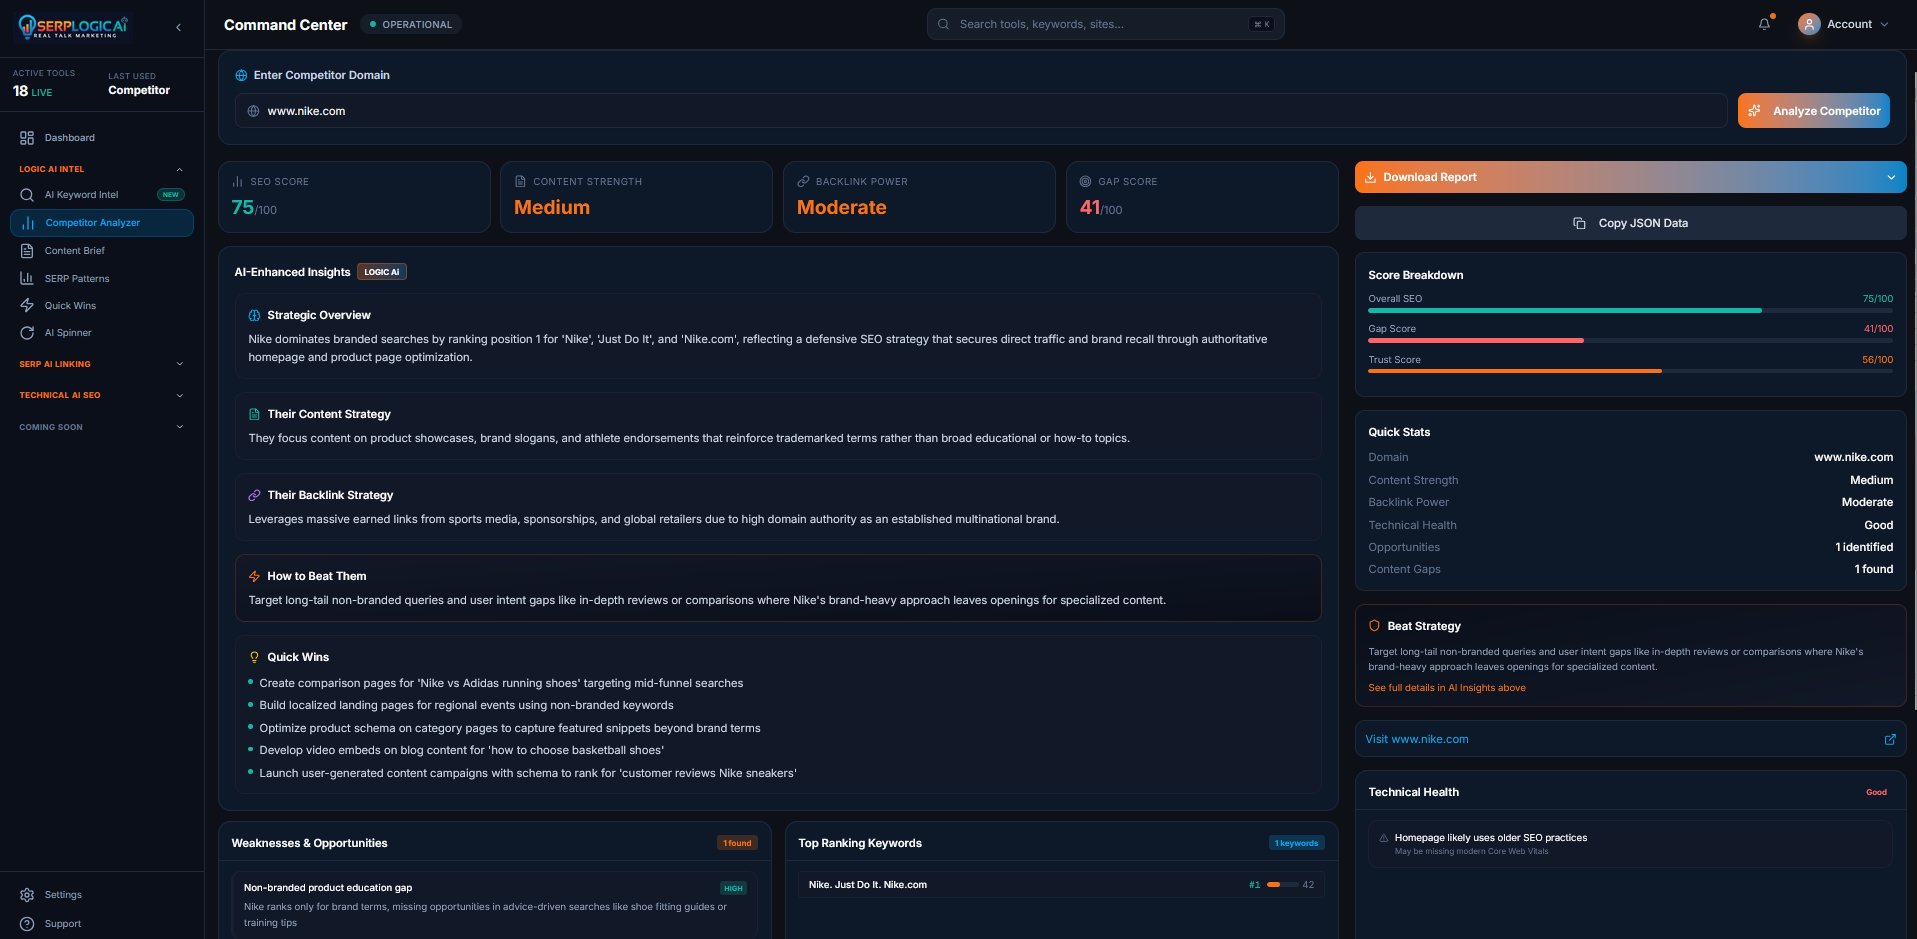Click the Analyze Competitor button
Screen dimensions: 1917x939
(1814, 111)
